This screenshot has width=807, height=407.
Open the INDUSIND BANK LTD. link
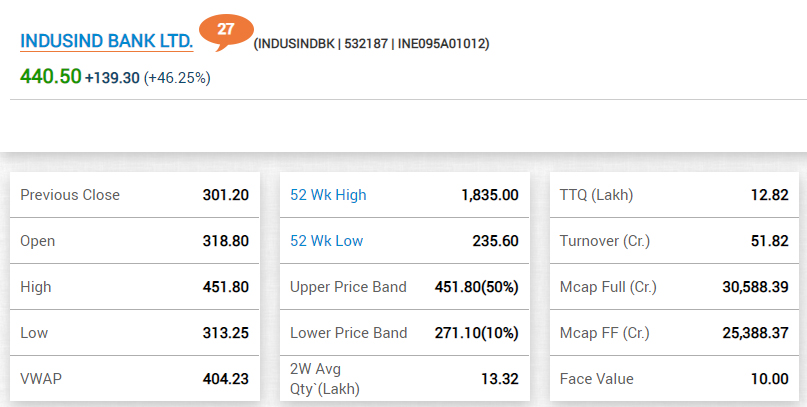106,43
